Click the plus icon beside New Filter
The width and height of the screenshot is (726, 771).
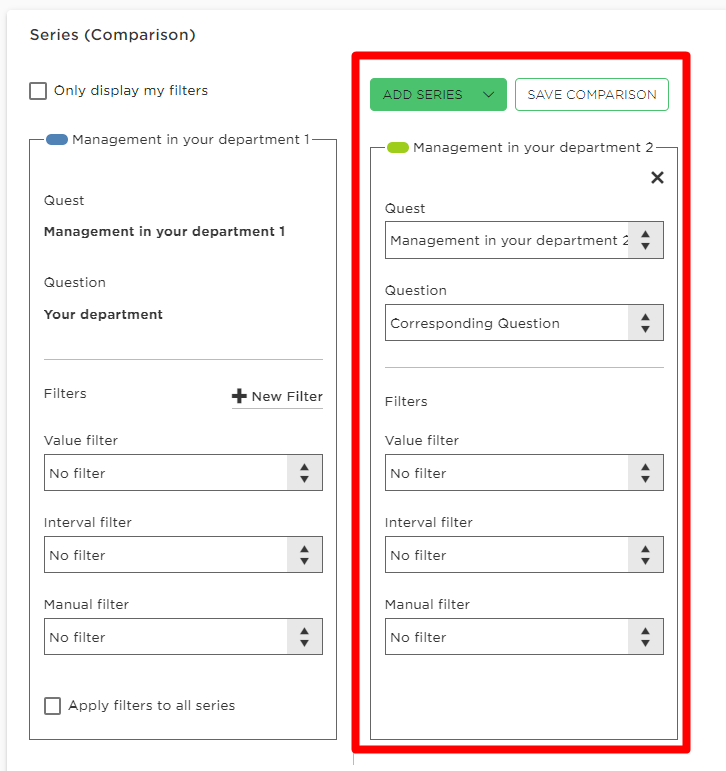tap(239, 396)
